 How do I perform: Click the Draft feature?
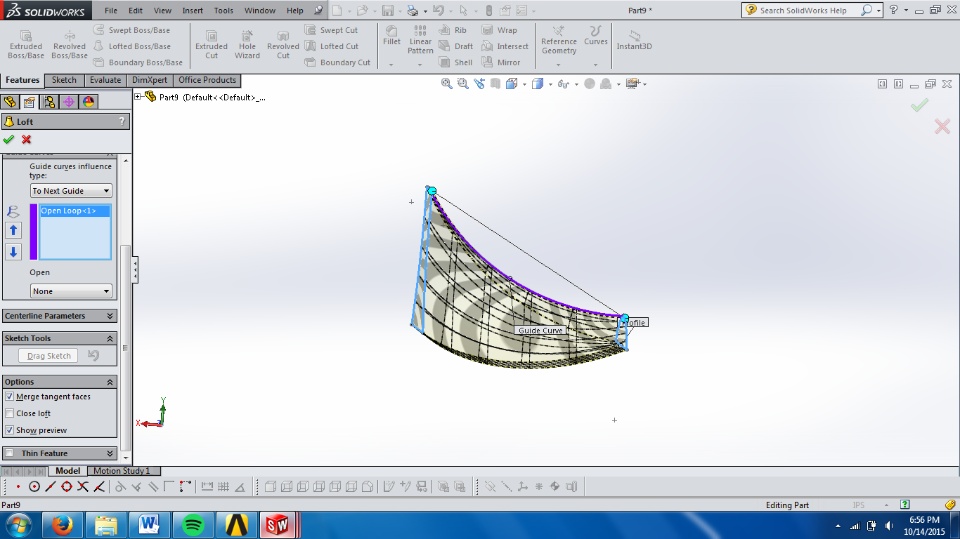point(456,46)
